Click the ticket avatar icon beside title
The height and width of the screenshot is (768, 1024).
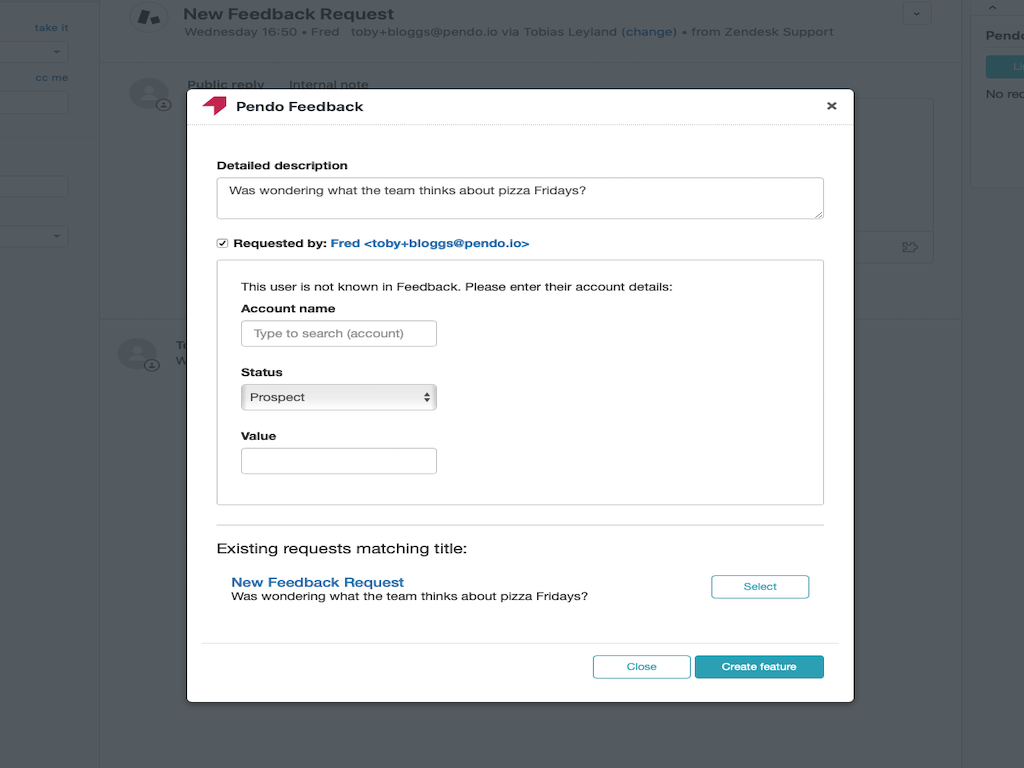tap(149, 17)
